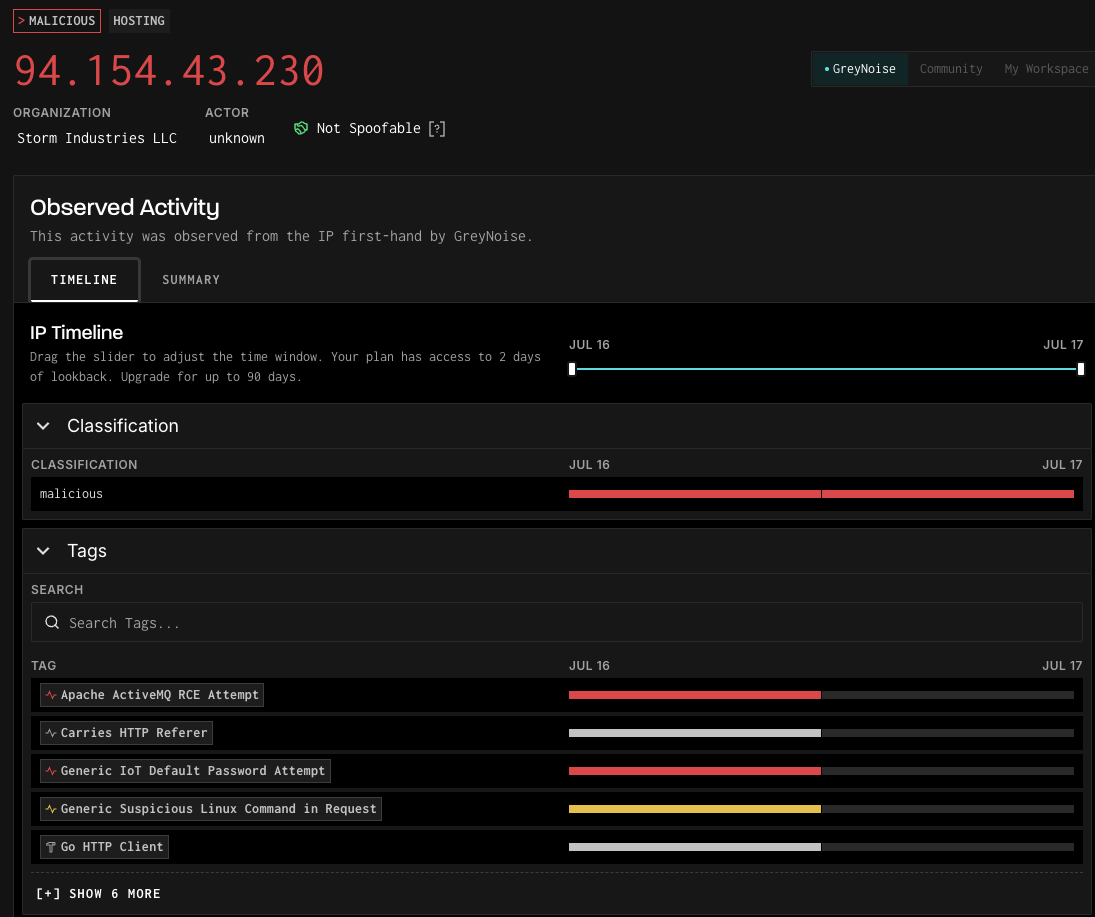This screenshot has width=1095, height=917.
Task: Open the Generic IoT Default Password Attempt tag
Action: coord(185,771)
